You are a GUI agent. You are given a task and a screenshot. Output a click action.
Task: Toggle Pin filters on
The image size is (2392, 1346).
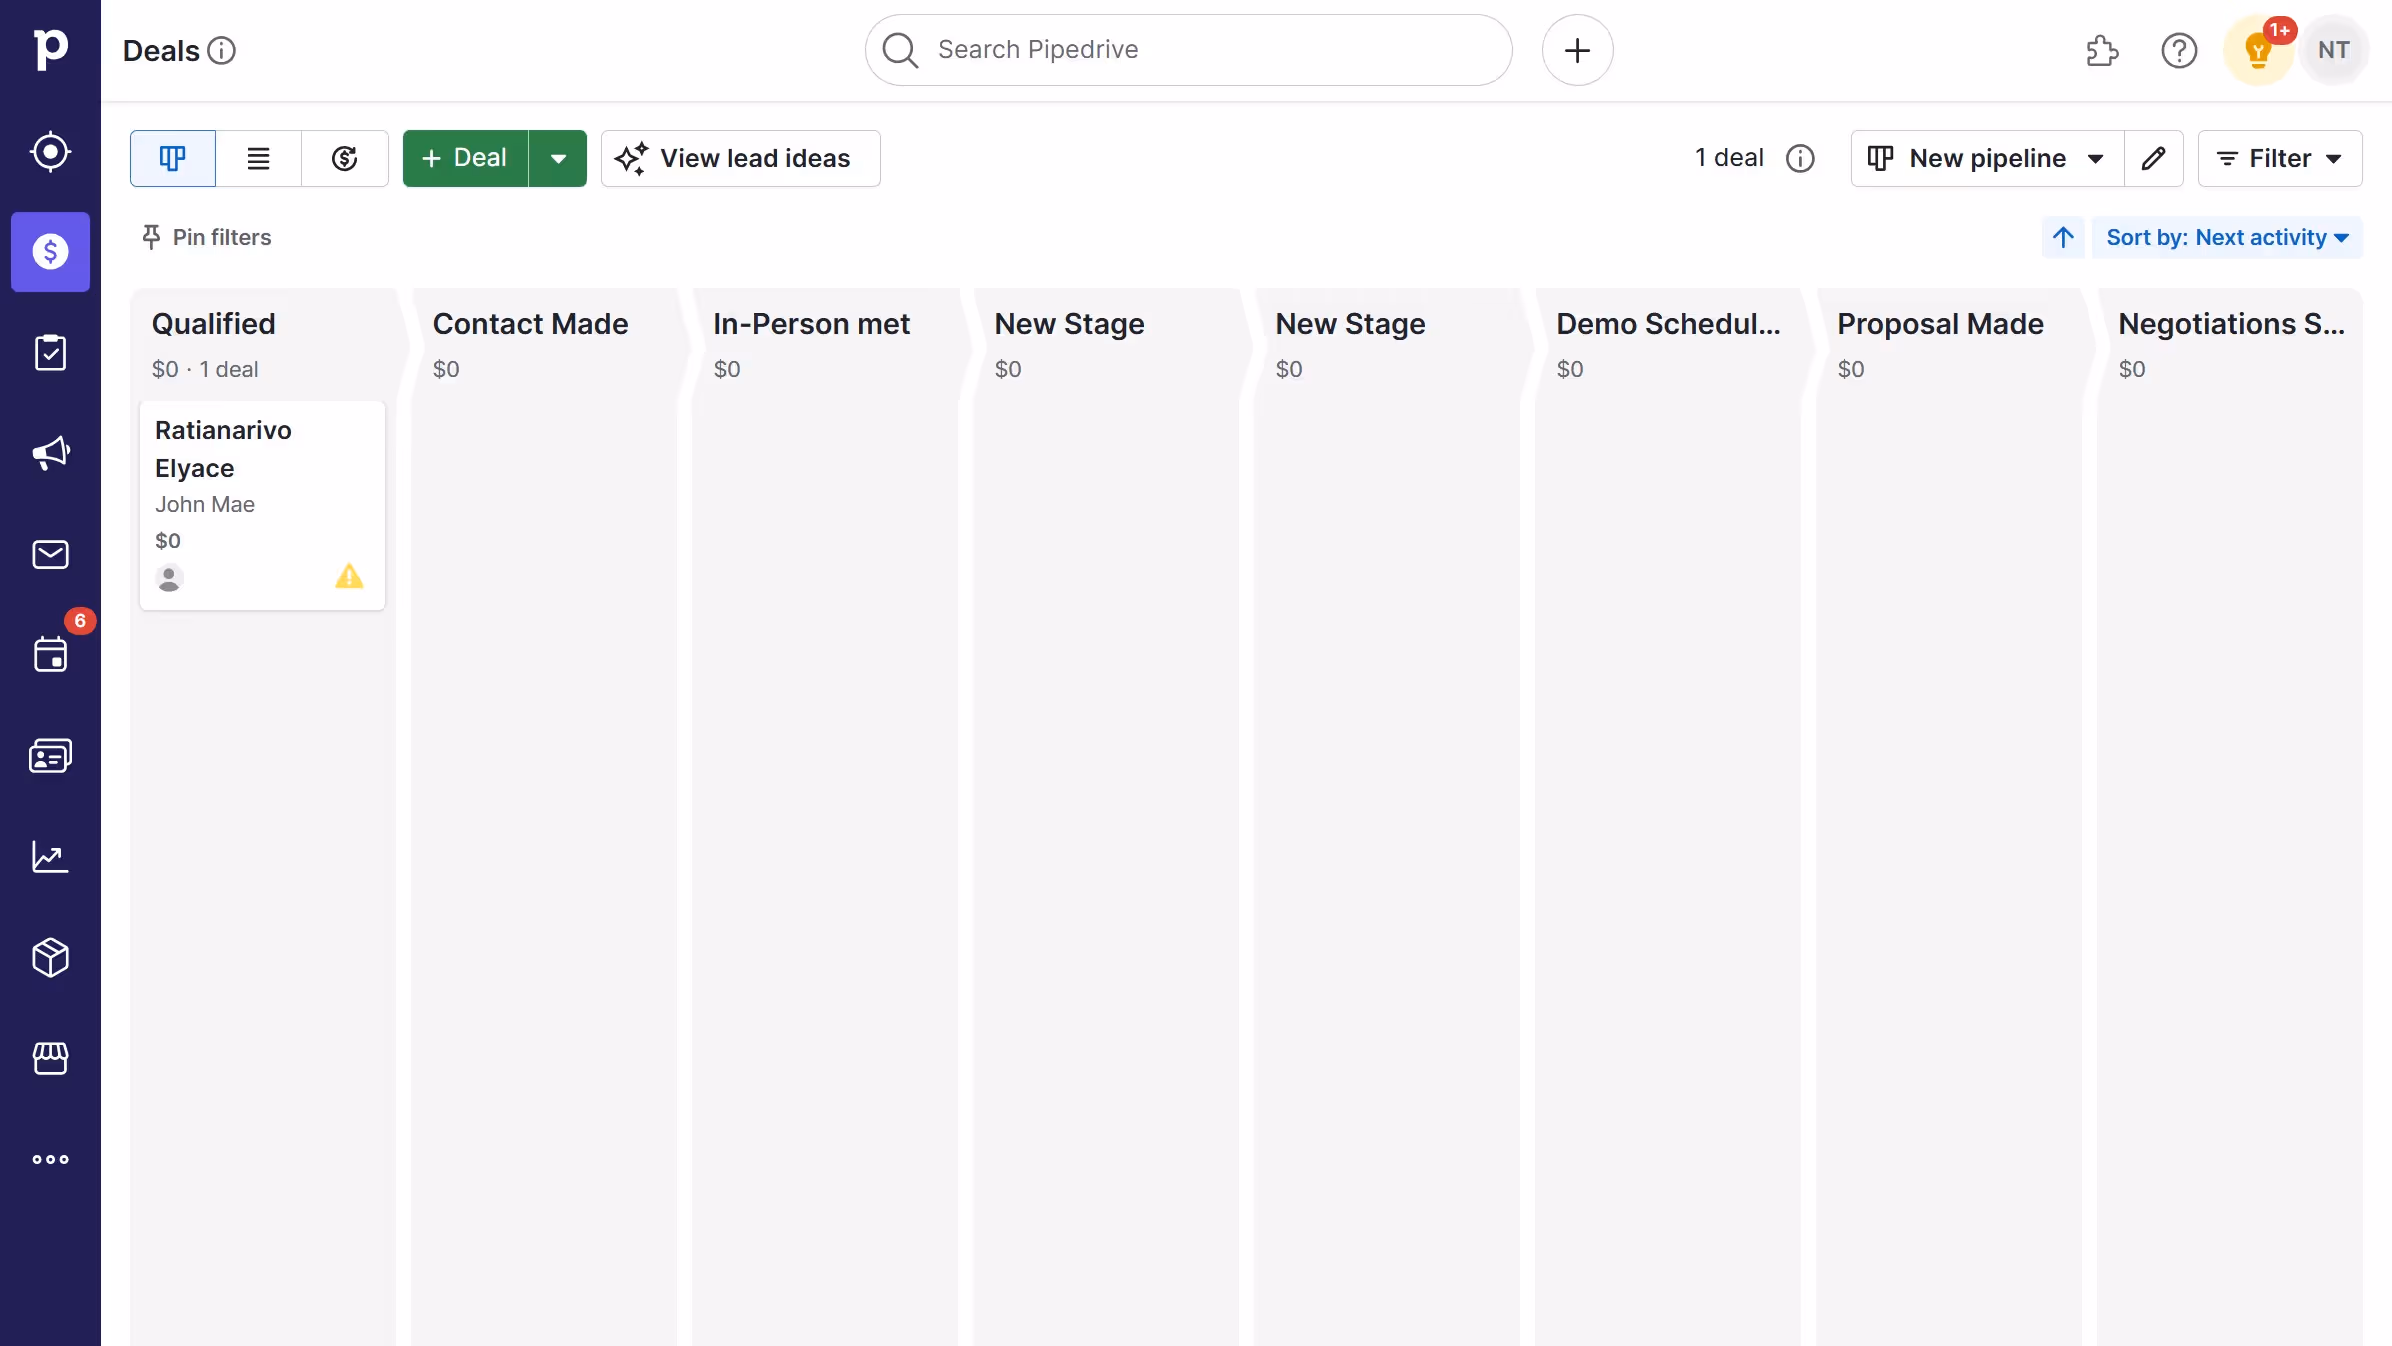pos(205,237)
